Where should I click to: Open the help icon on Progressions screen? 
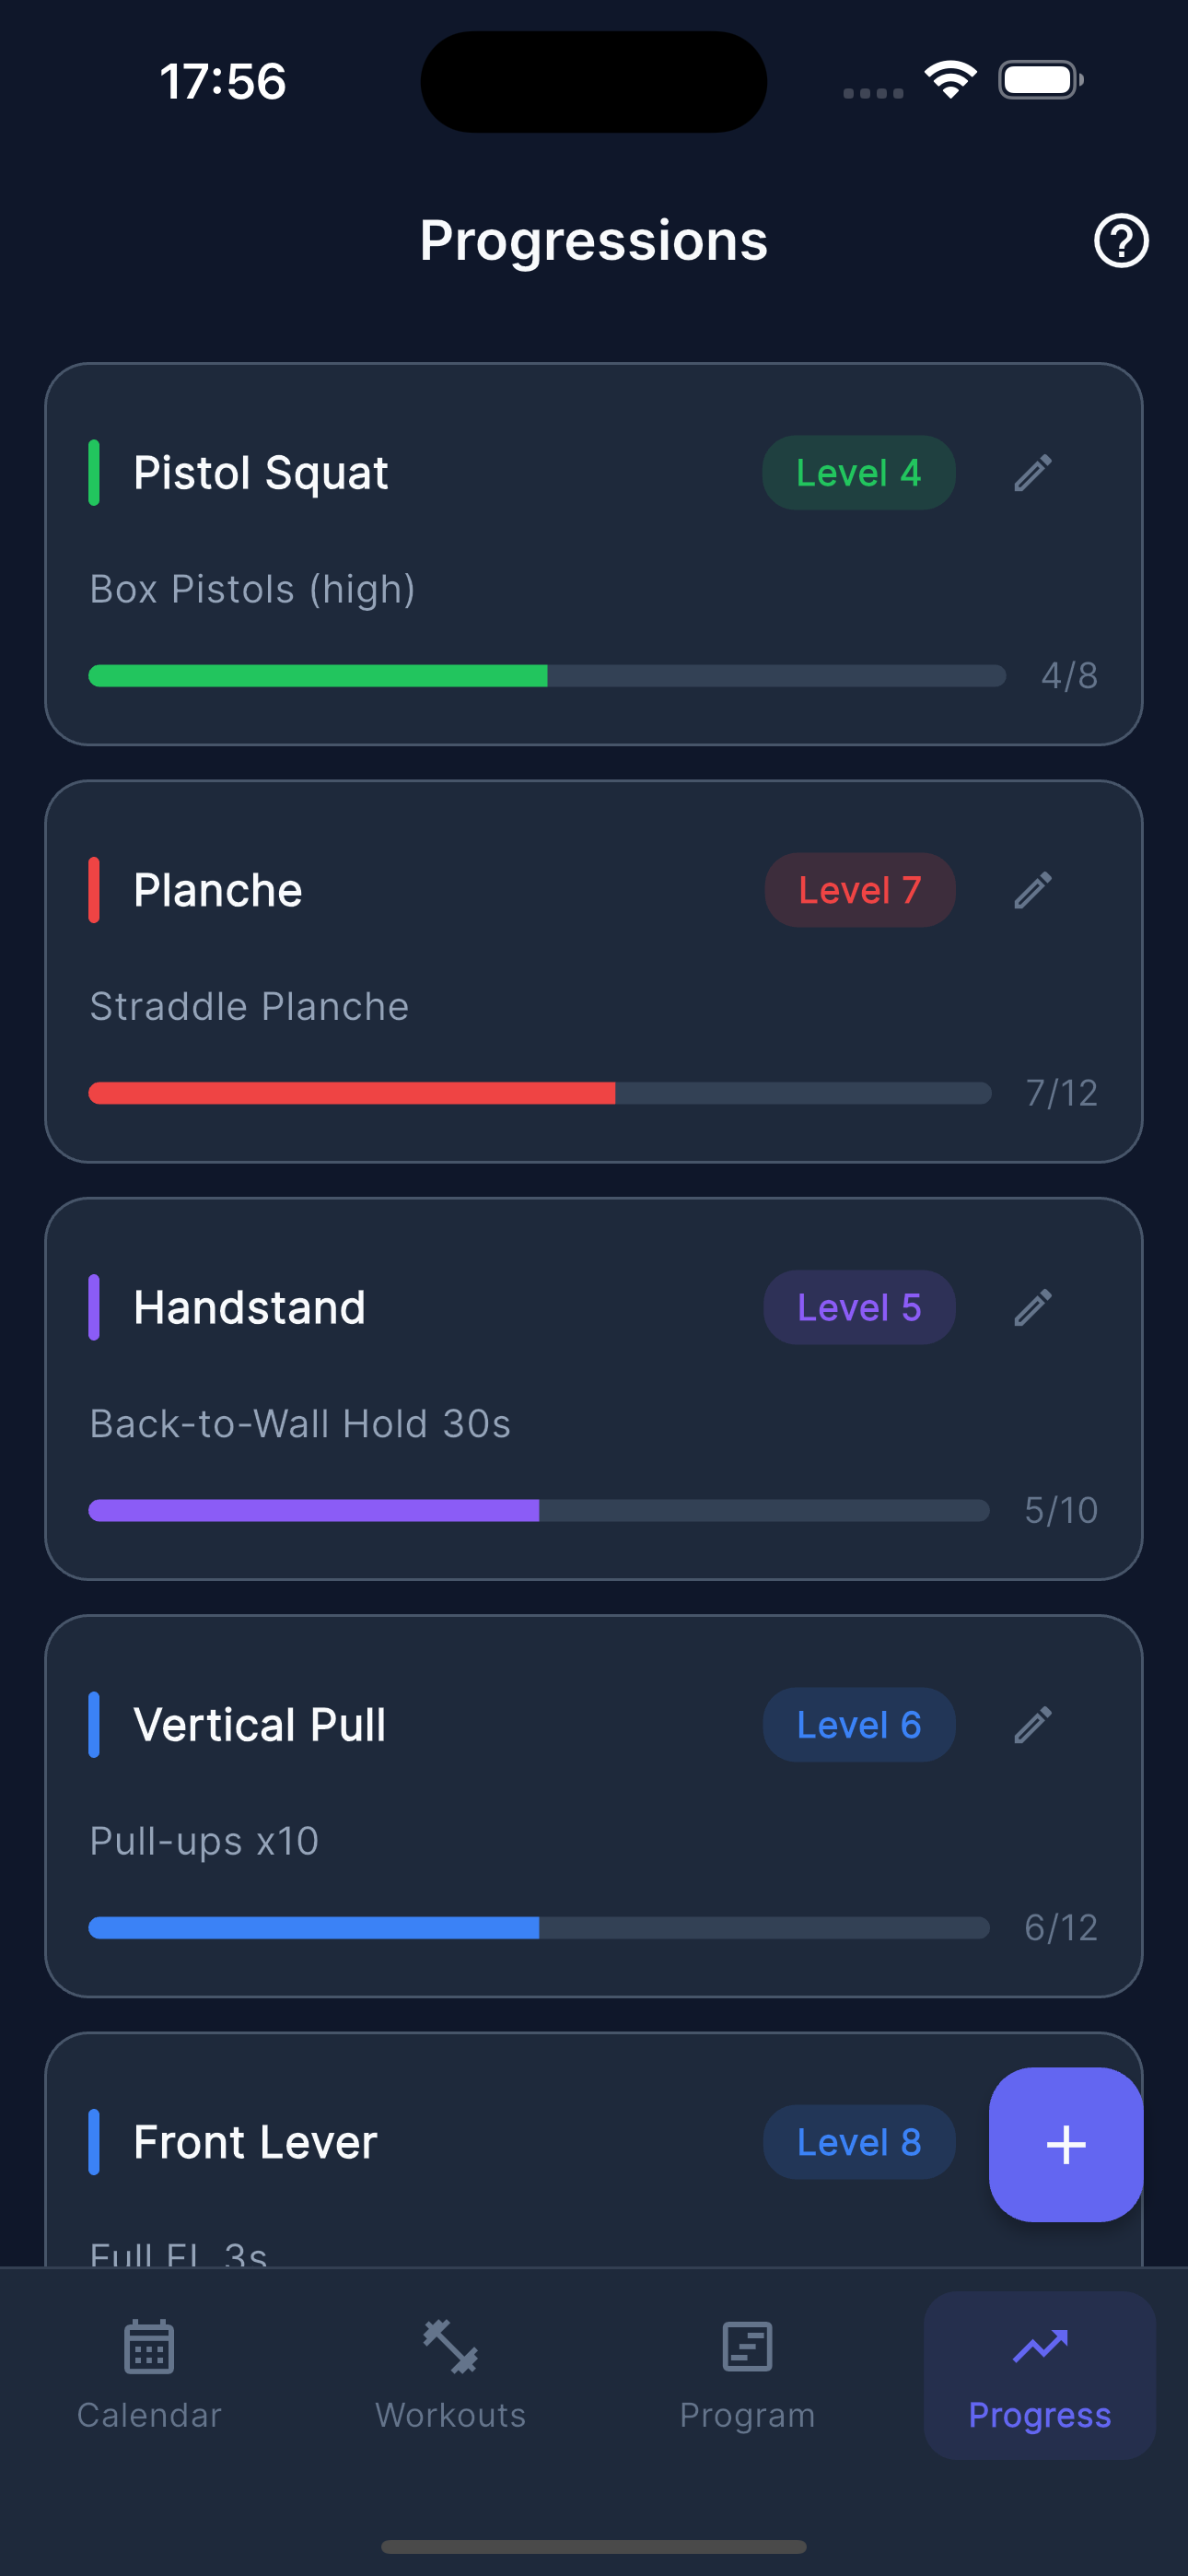tap(1120, 240)
